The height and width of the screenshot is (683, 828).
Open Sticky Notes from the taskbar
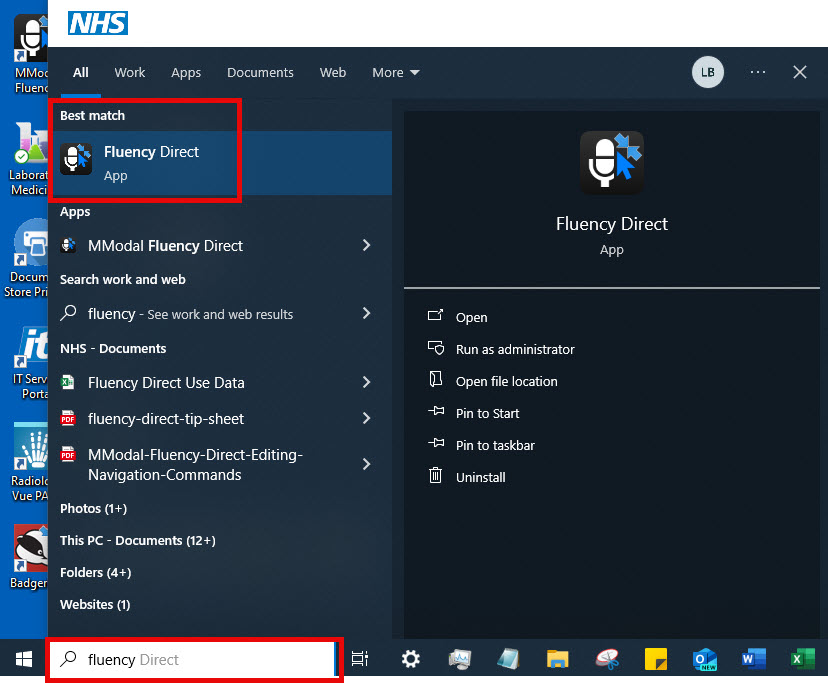pyautogui.click(x=656, y=659)
